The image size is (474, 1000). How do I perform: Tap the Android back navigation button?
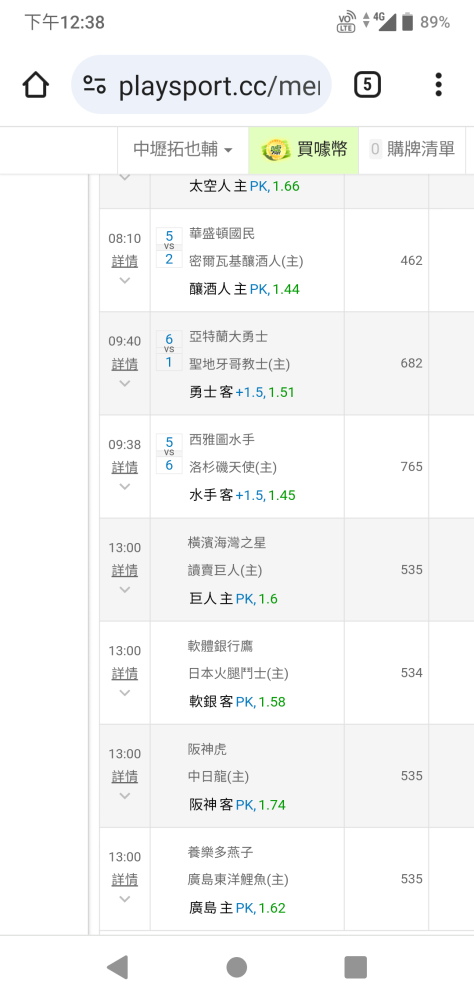117,967
